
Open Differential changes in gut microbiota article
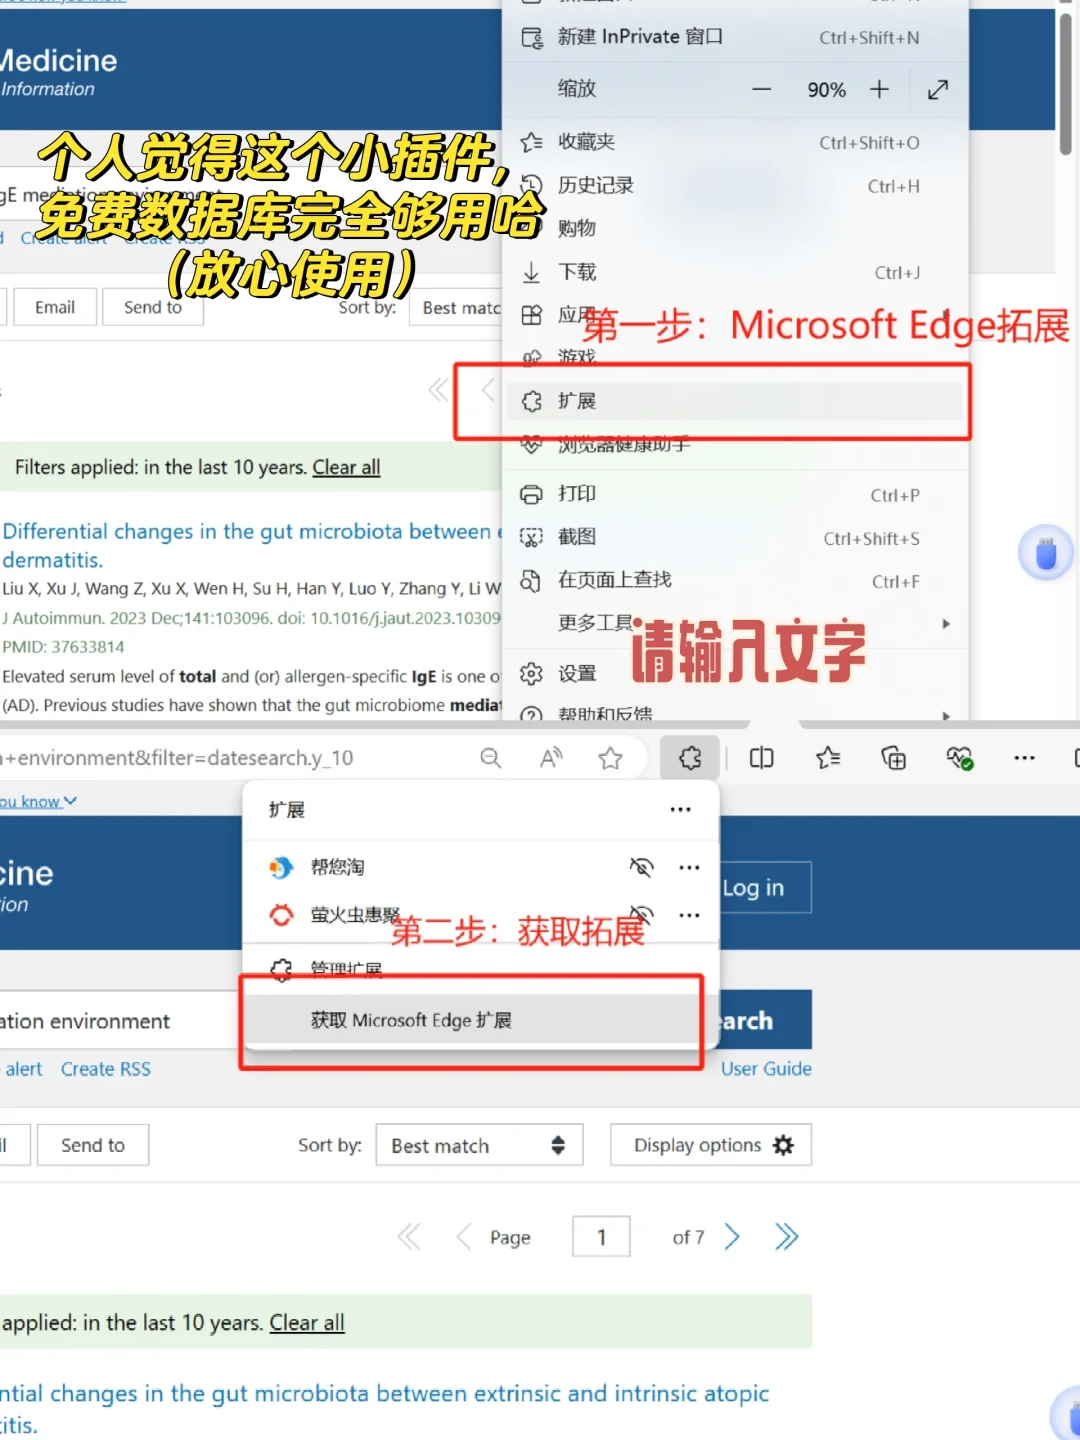[252, 545]
